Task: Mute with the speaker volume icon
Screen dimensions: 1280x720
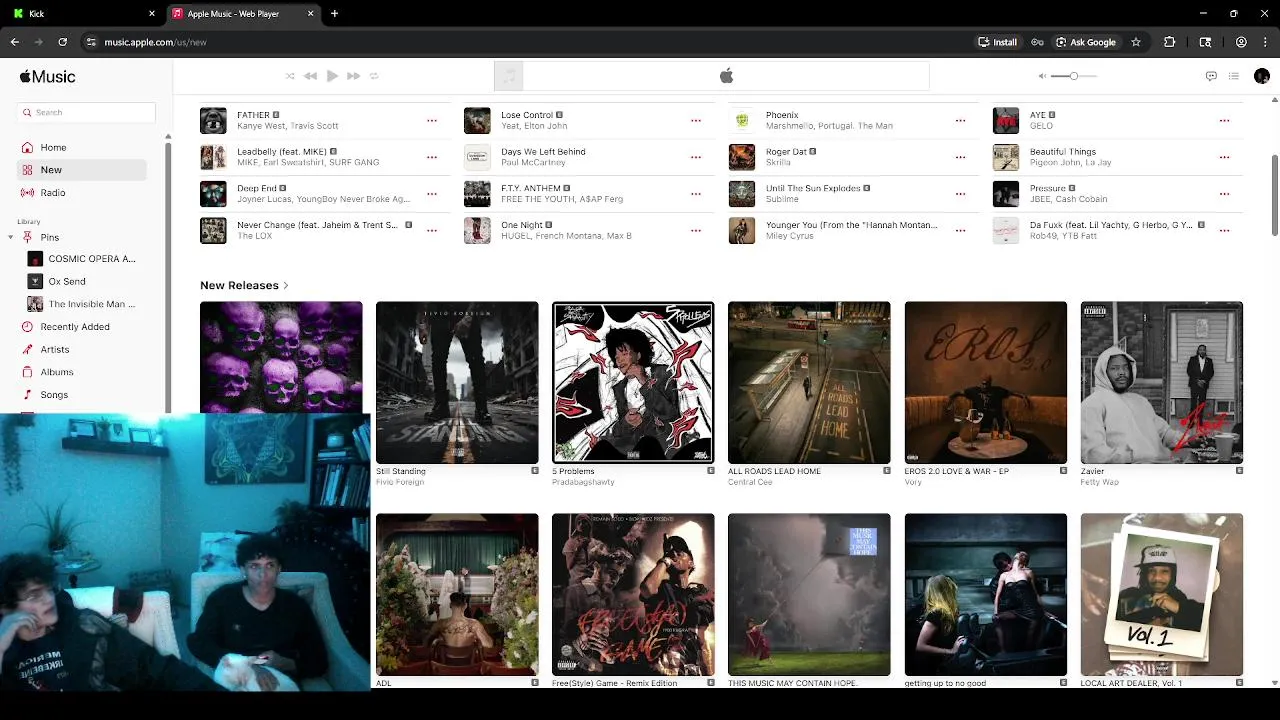Action: point(1042,76)
